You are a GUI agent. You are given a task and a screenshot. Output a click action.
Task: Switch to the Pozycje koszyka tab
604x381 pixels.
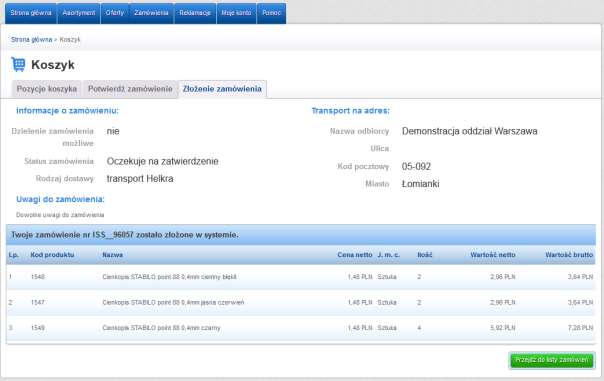(47, 89)
